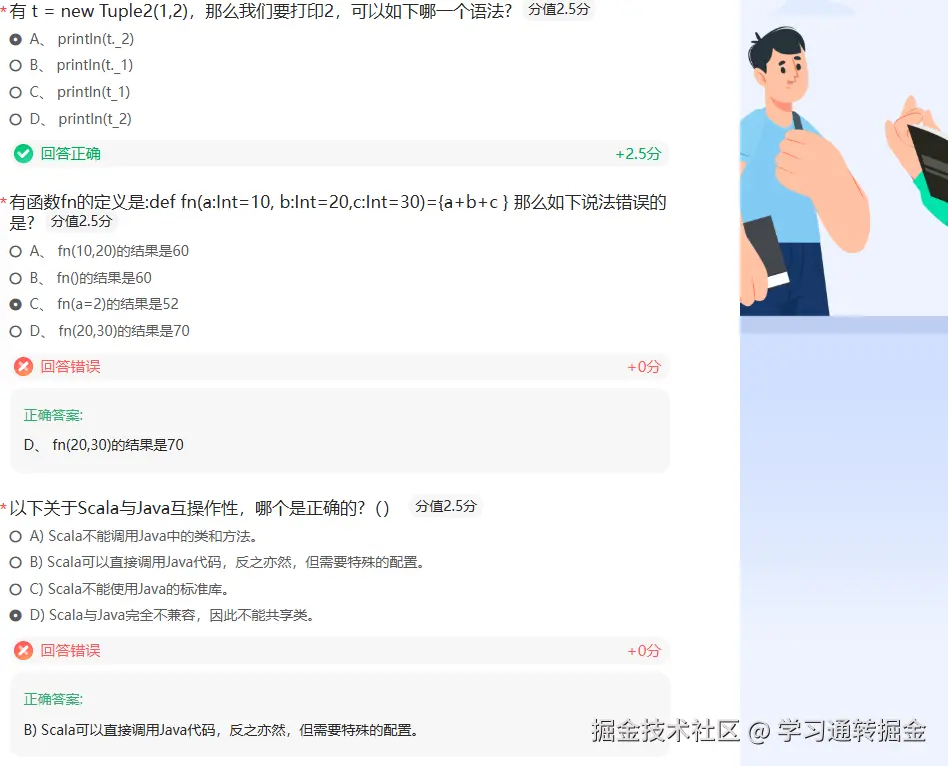Click the 掘金技术社区 watermark text
Image resolution: width=948 pixels, height=766 pixels.
(x=665, y=731)
